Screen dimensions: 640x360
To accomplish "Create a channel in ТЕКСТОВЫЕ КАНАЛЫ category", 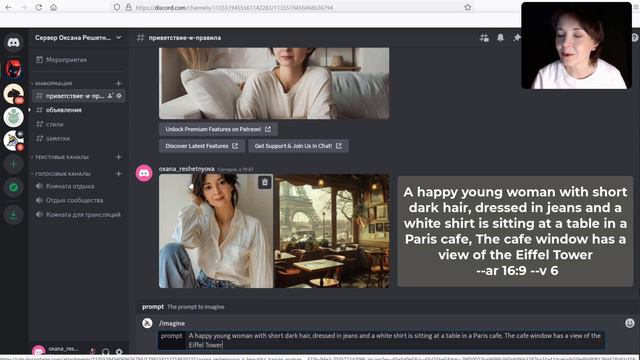I will 118,157.
